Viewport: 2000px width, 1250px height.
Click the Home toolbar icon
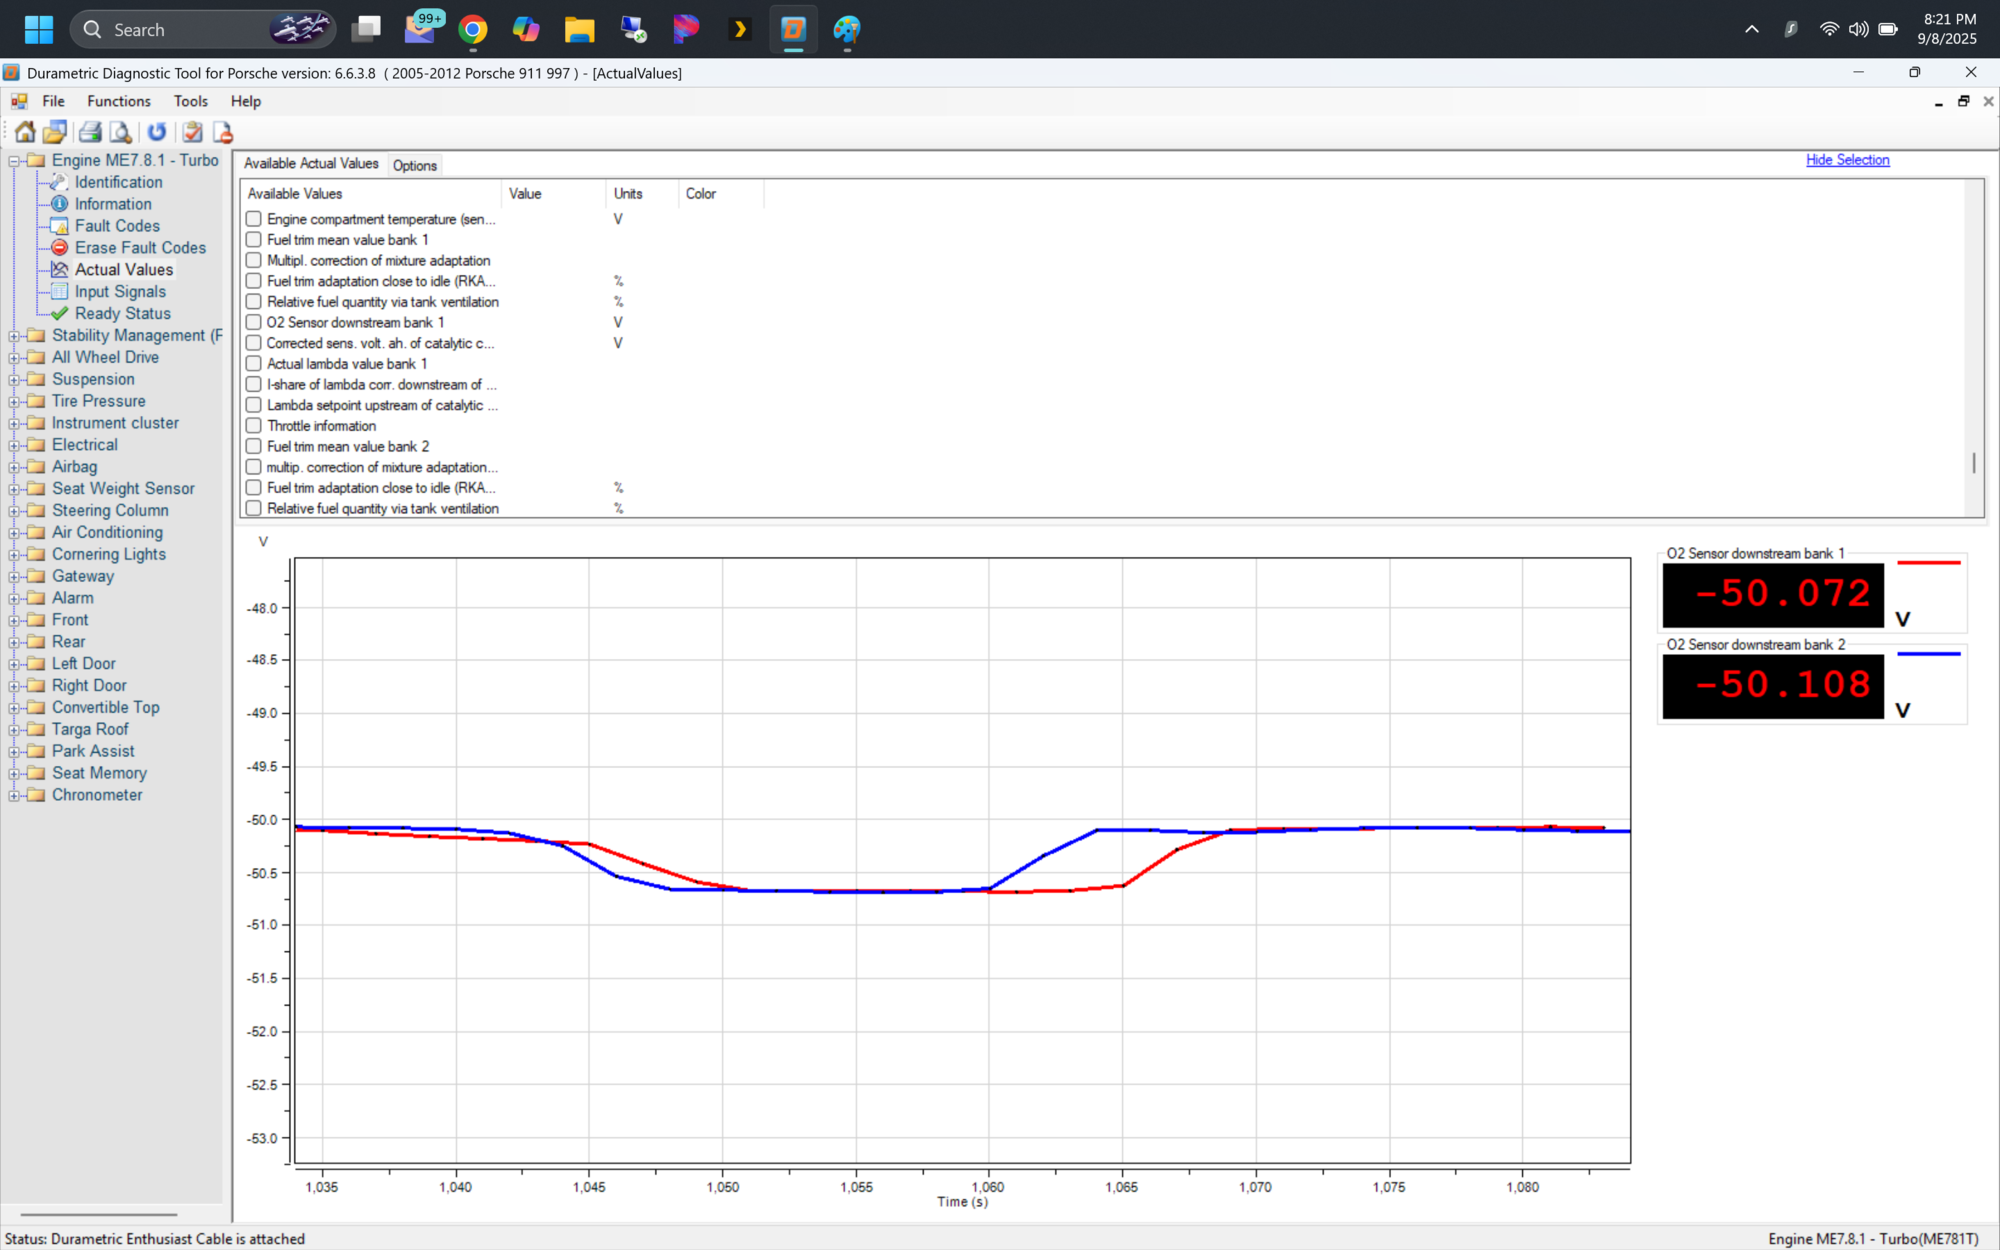pos(25,132)
